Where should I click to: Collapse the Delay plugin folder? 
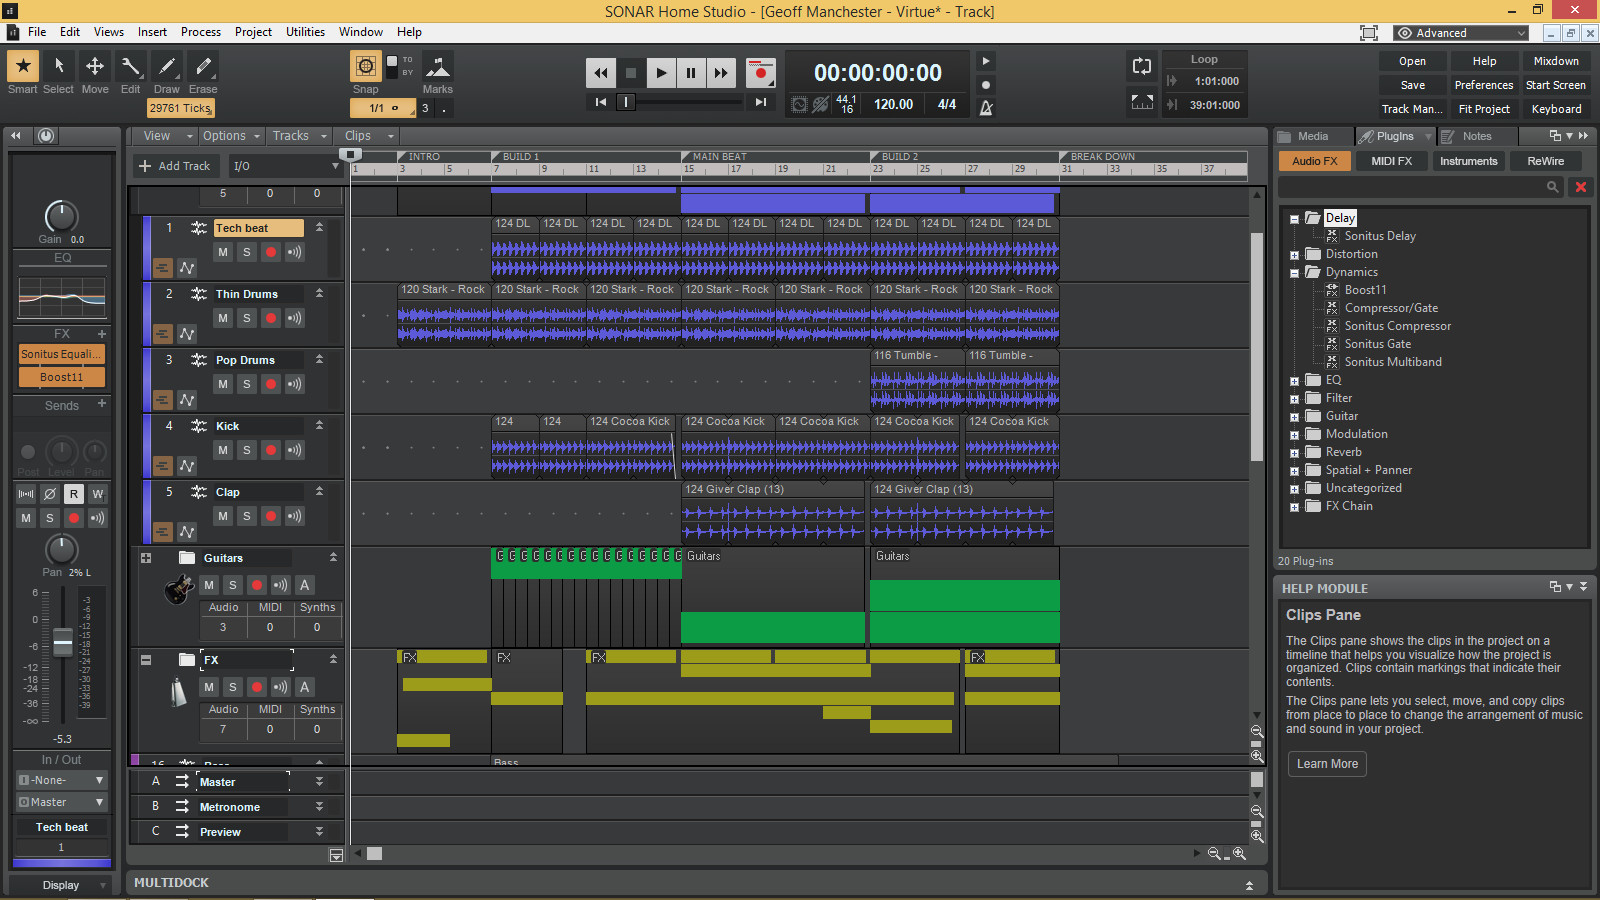(1296, 217)
